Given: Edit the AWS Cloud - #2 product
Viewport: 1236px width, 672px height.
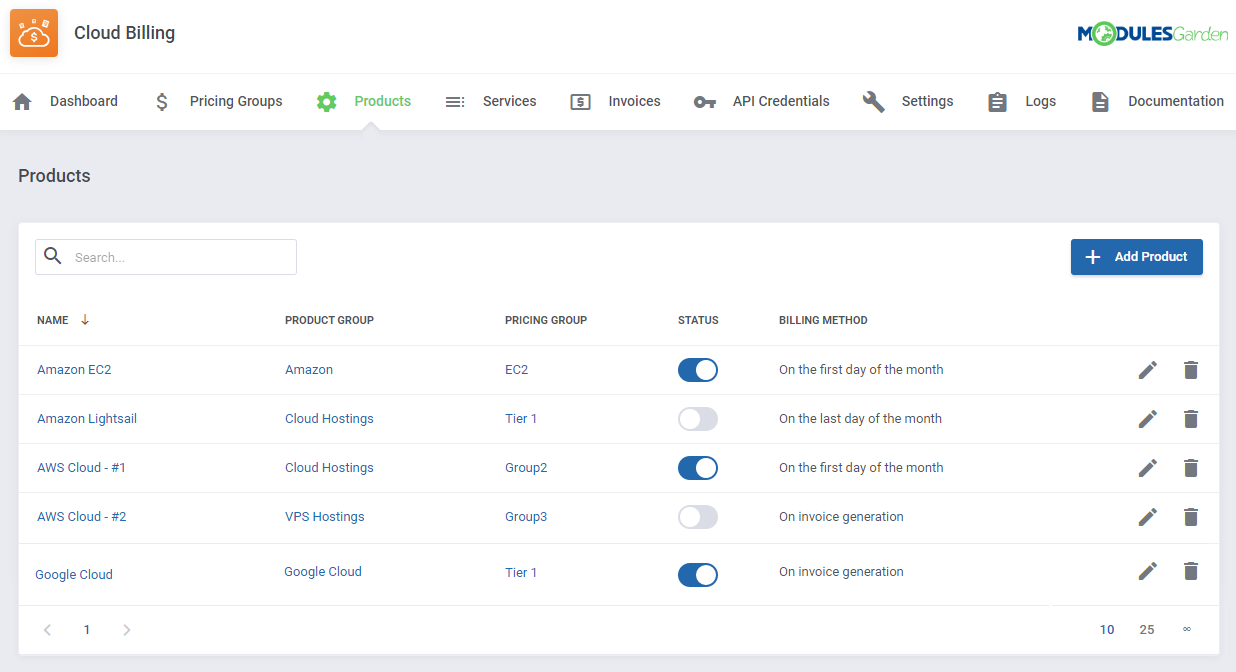Looking at the screenshot, I should pos(1148,517).
